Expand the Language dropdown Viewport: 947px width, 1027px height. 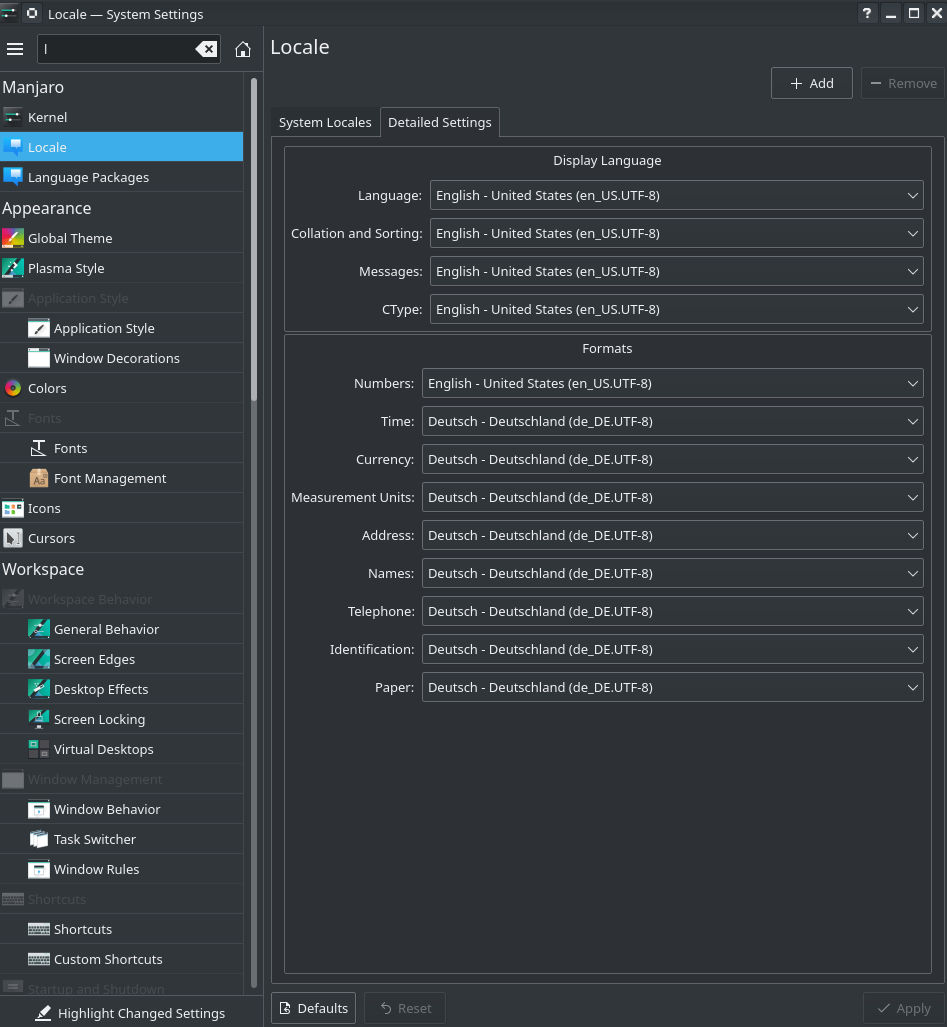(676, 196)
